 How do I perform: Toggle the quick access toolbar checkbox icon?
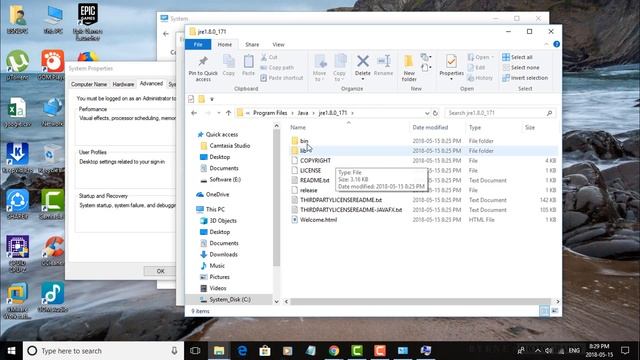(x=191, y=99)
